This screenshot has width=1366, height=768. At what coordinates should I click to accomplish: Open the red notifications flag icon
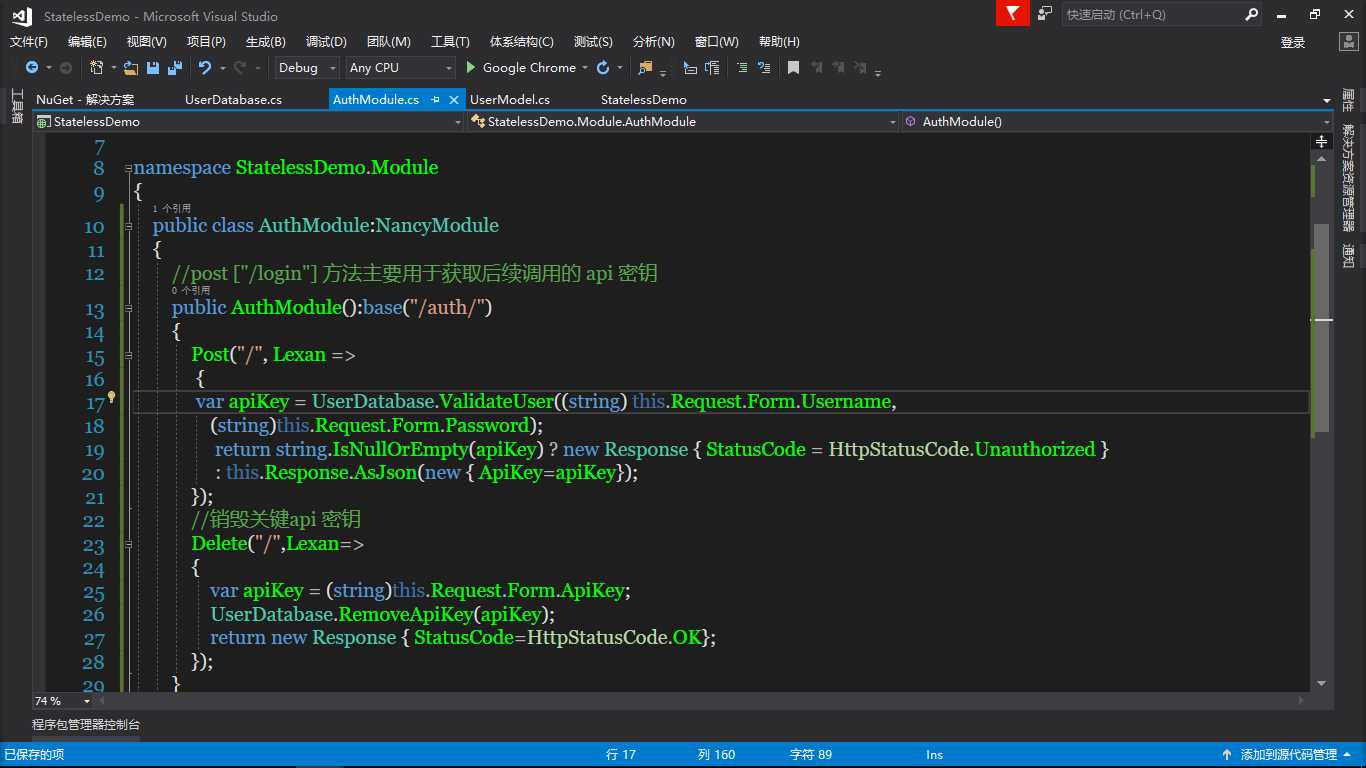click(1013, 13)
